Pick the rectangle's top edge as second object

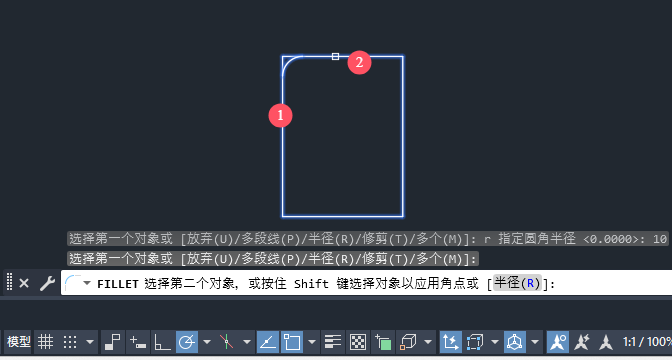(x=336, y=56)
